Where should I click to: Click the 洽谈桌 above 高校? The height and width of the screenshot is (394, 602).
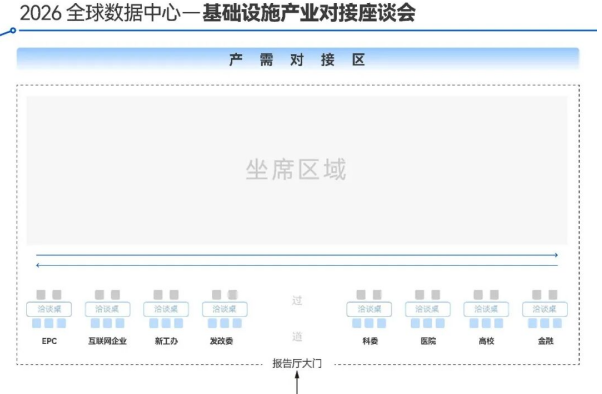[x=486, y=309]
